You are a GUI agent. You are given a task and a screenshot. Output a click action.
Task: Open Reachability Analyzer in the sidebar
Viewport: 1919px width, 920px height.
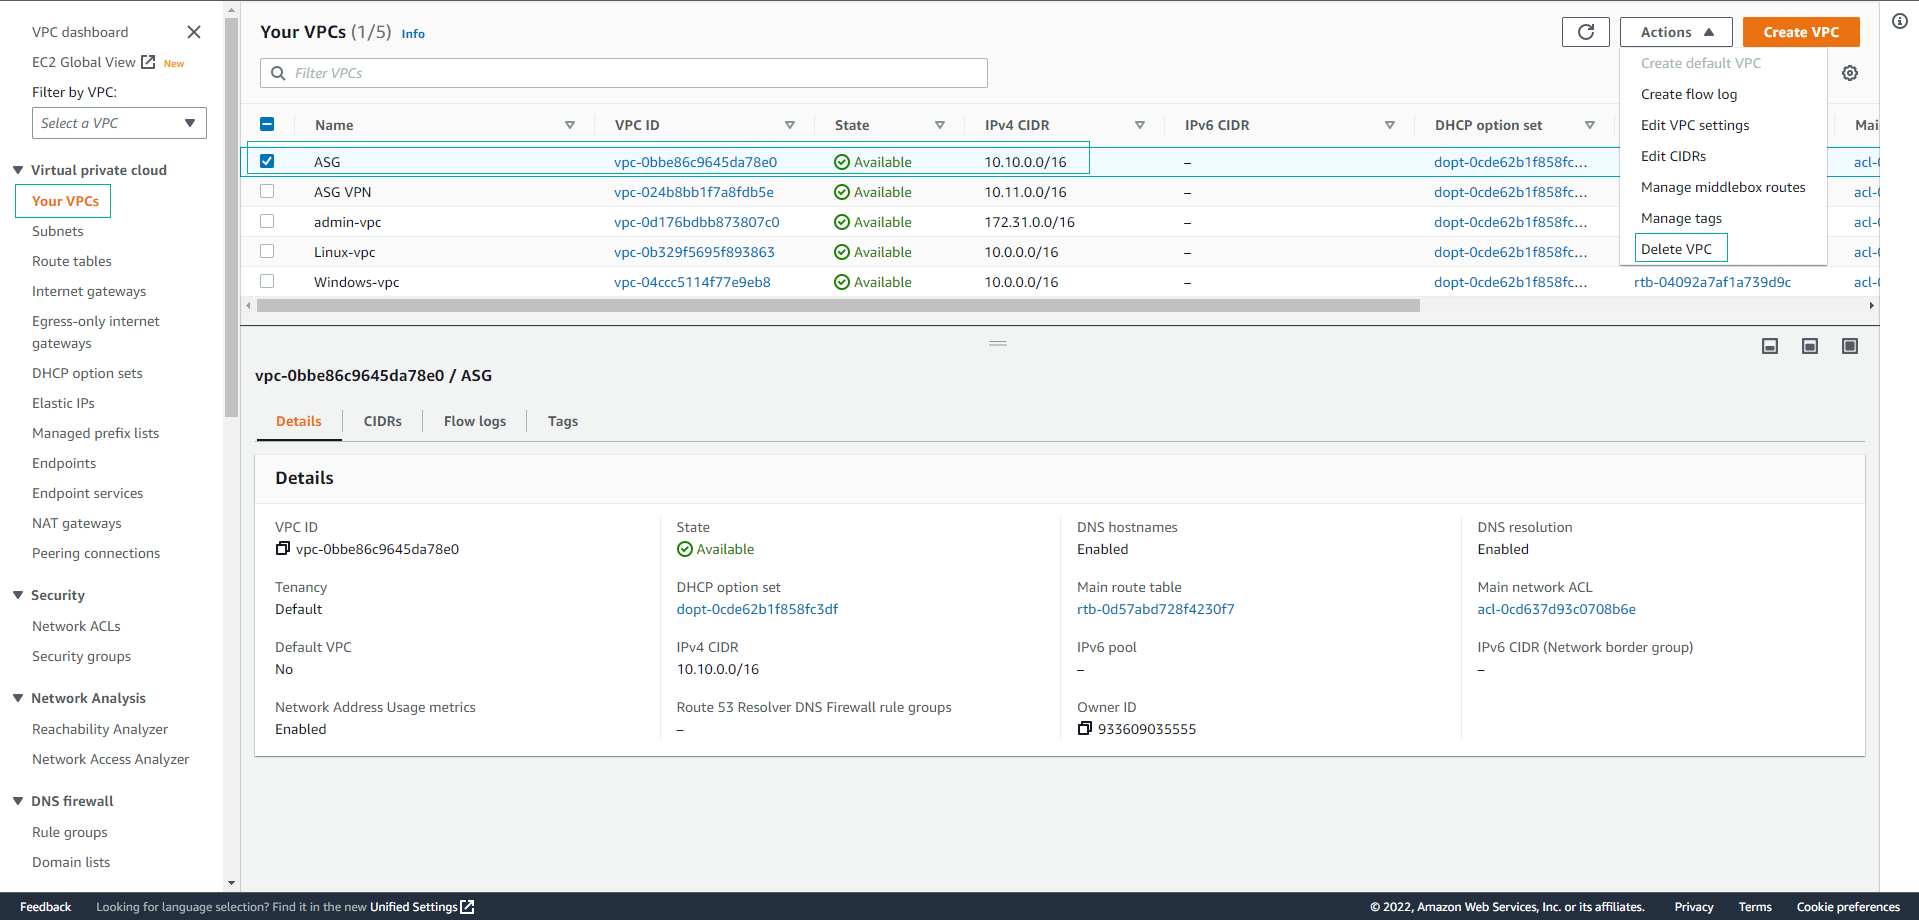tap(100, 729)
